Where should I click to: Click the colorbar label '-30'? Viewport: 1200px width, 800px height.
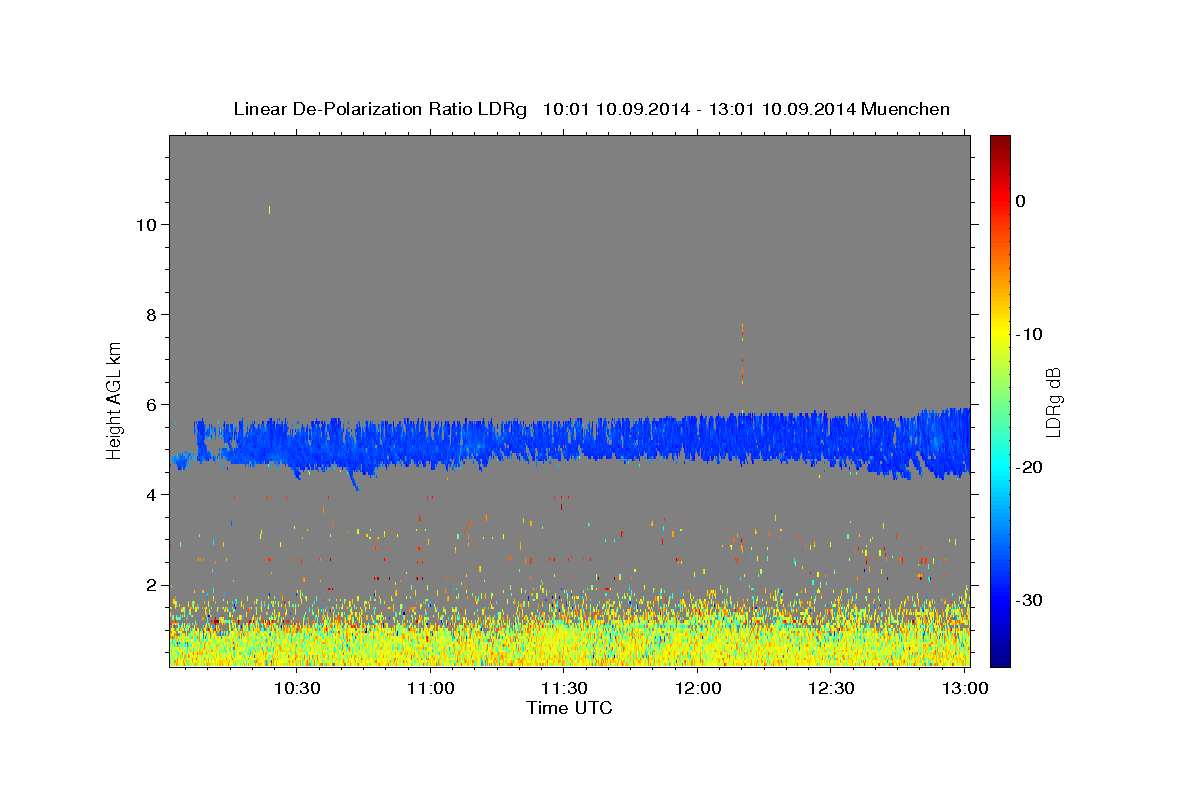tap(1029, 600)
